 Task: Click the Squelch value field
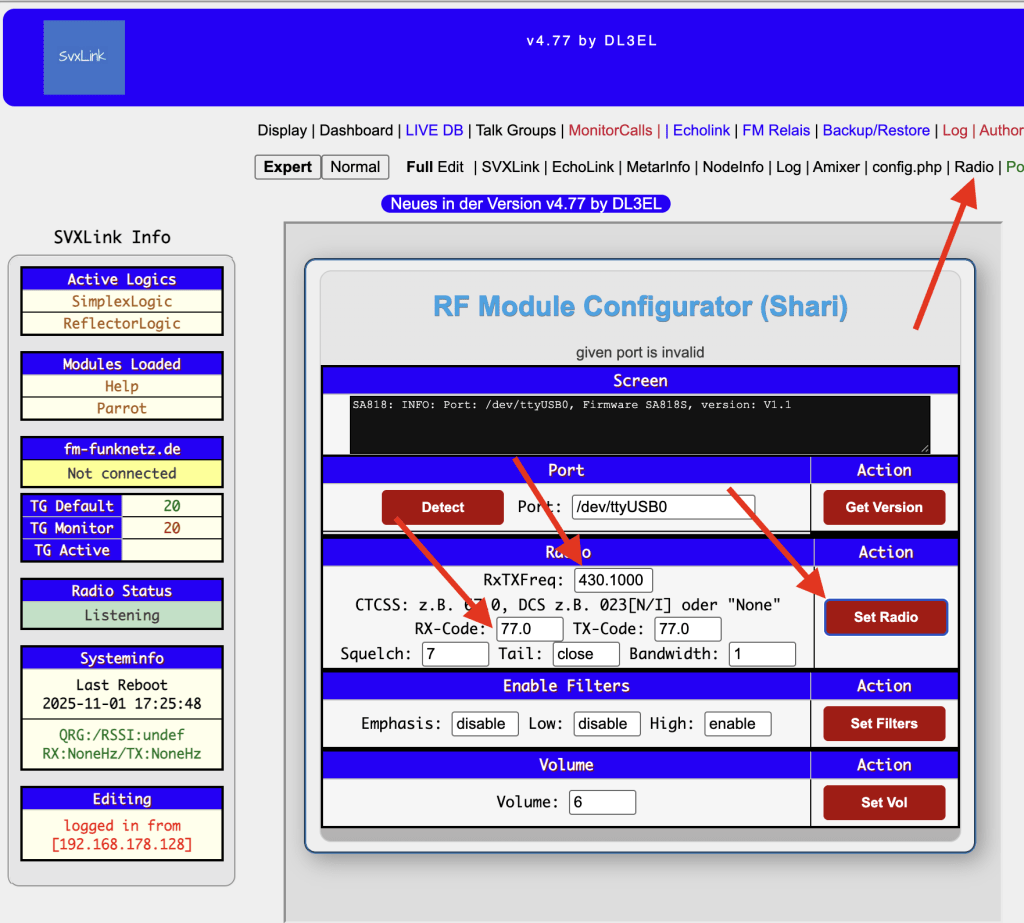[455, 654]
